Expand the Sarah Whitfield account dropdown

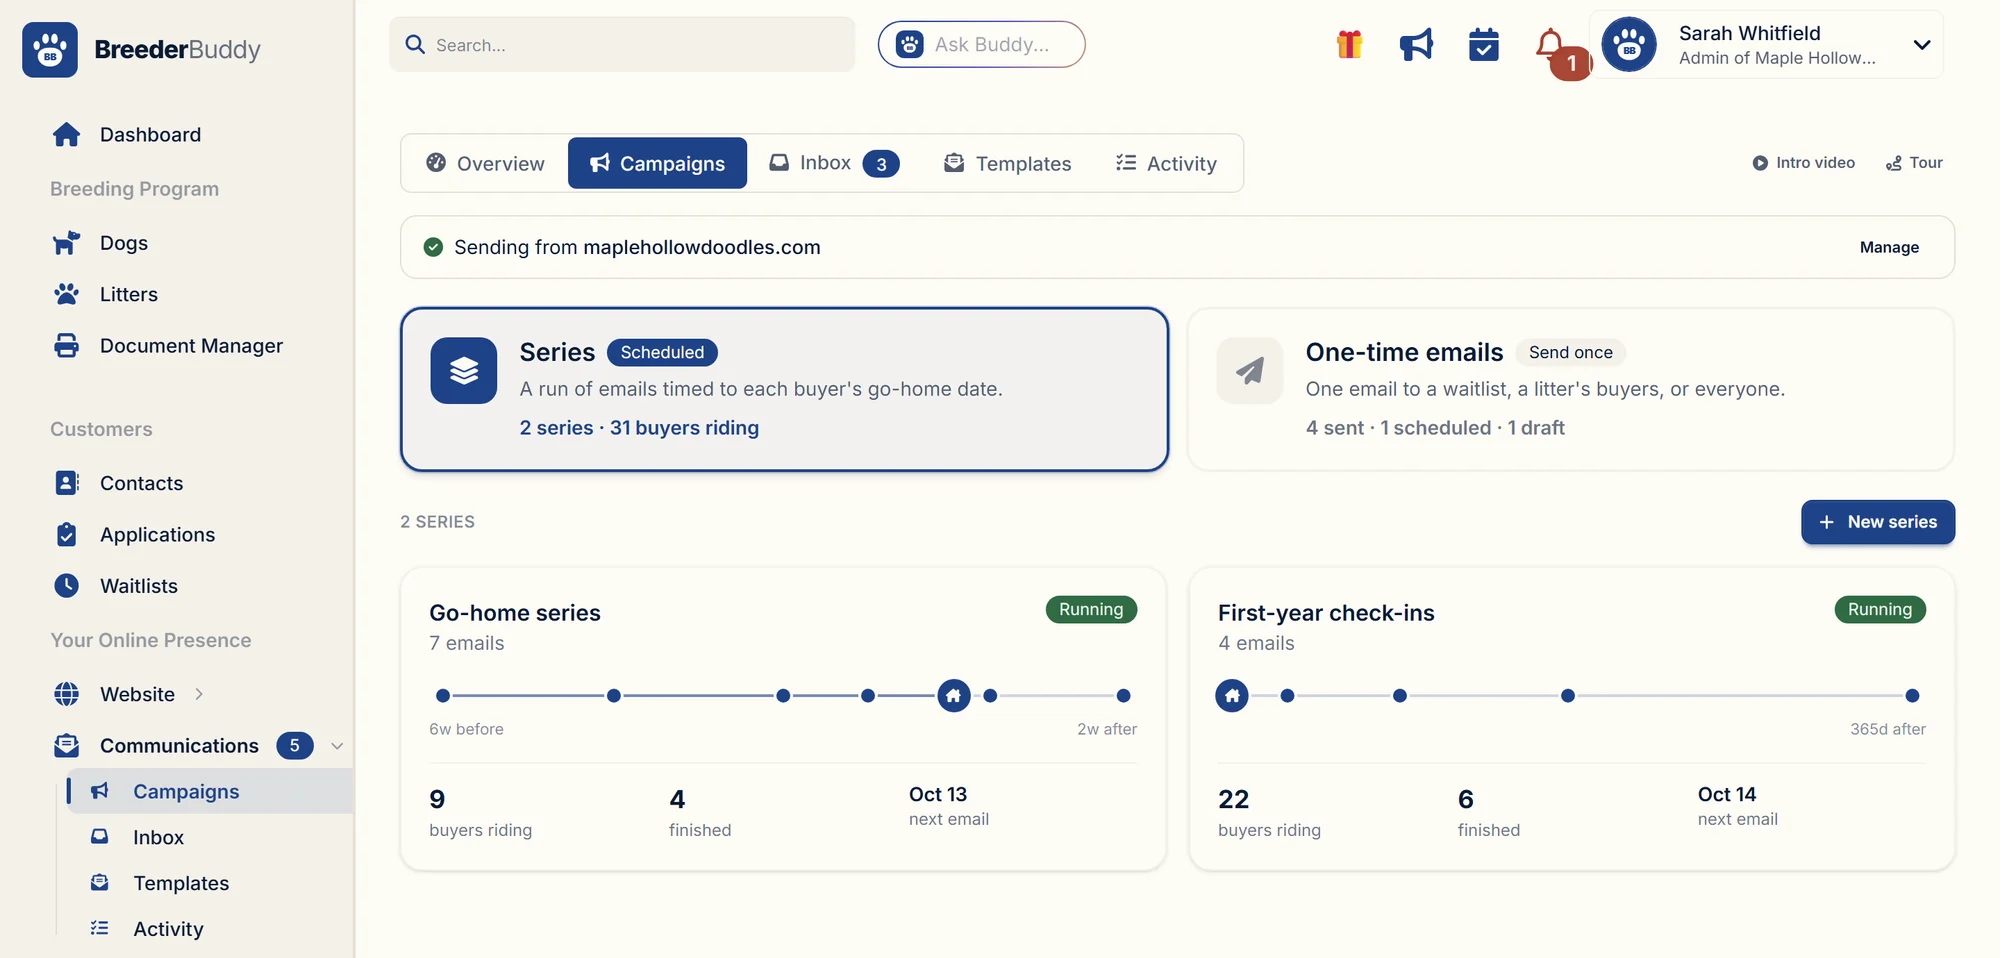(x=1921, y=45)
